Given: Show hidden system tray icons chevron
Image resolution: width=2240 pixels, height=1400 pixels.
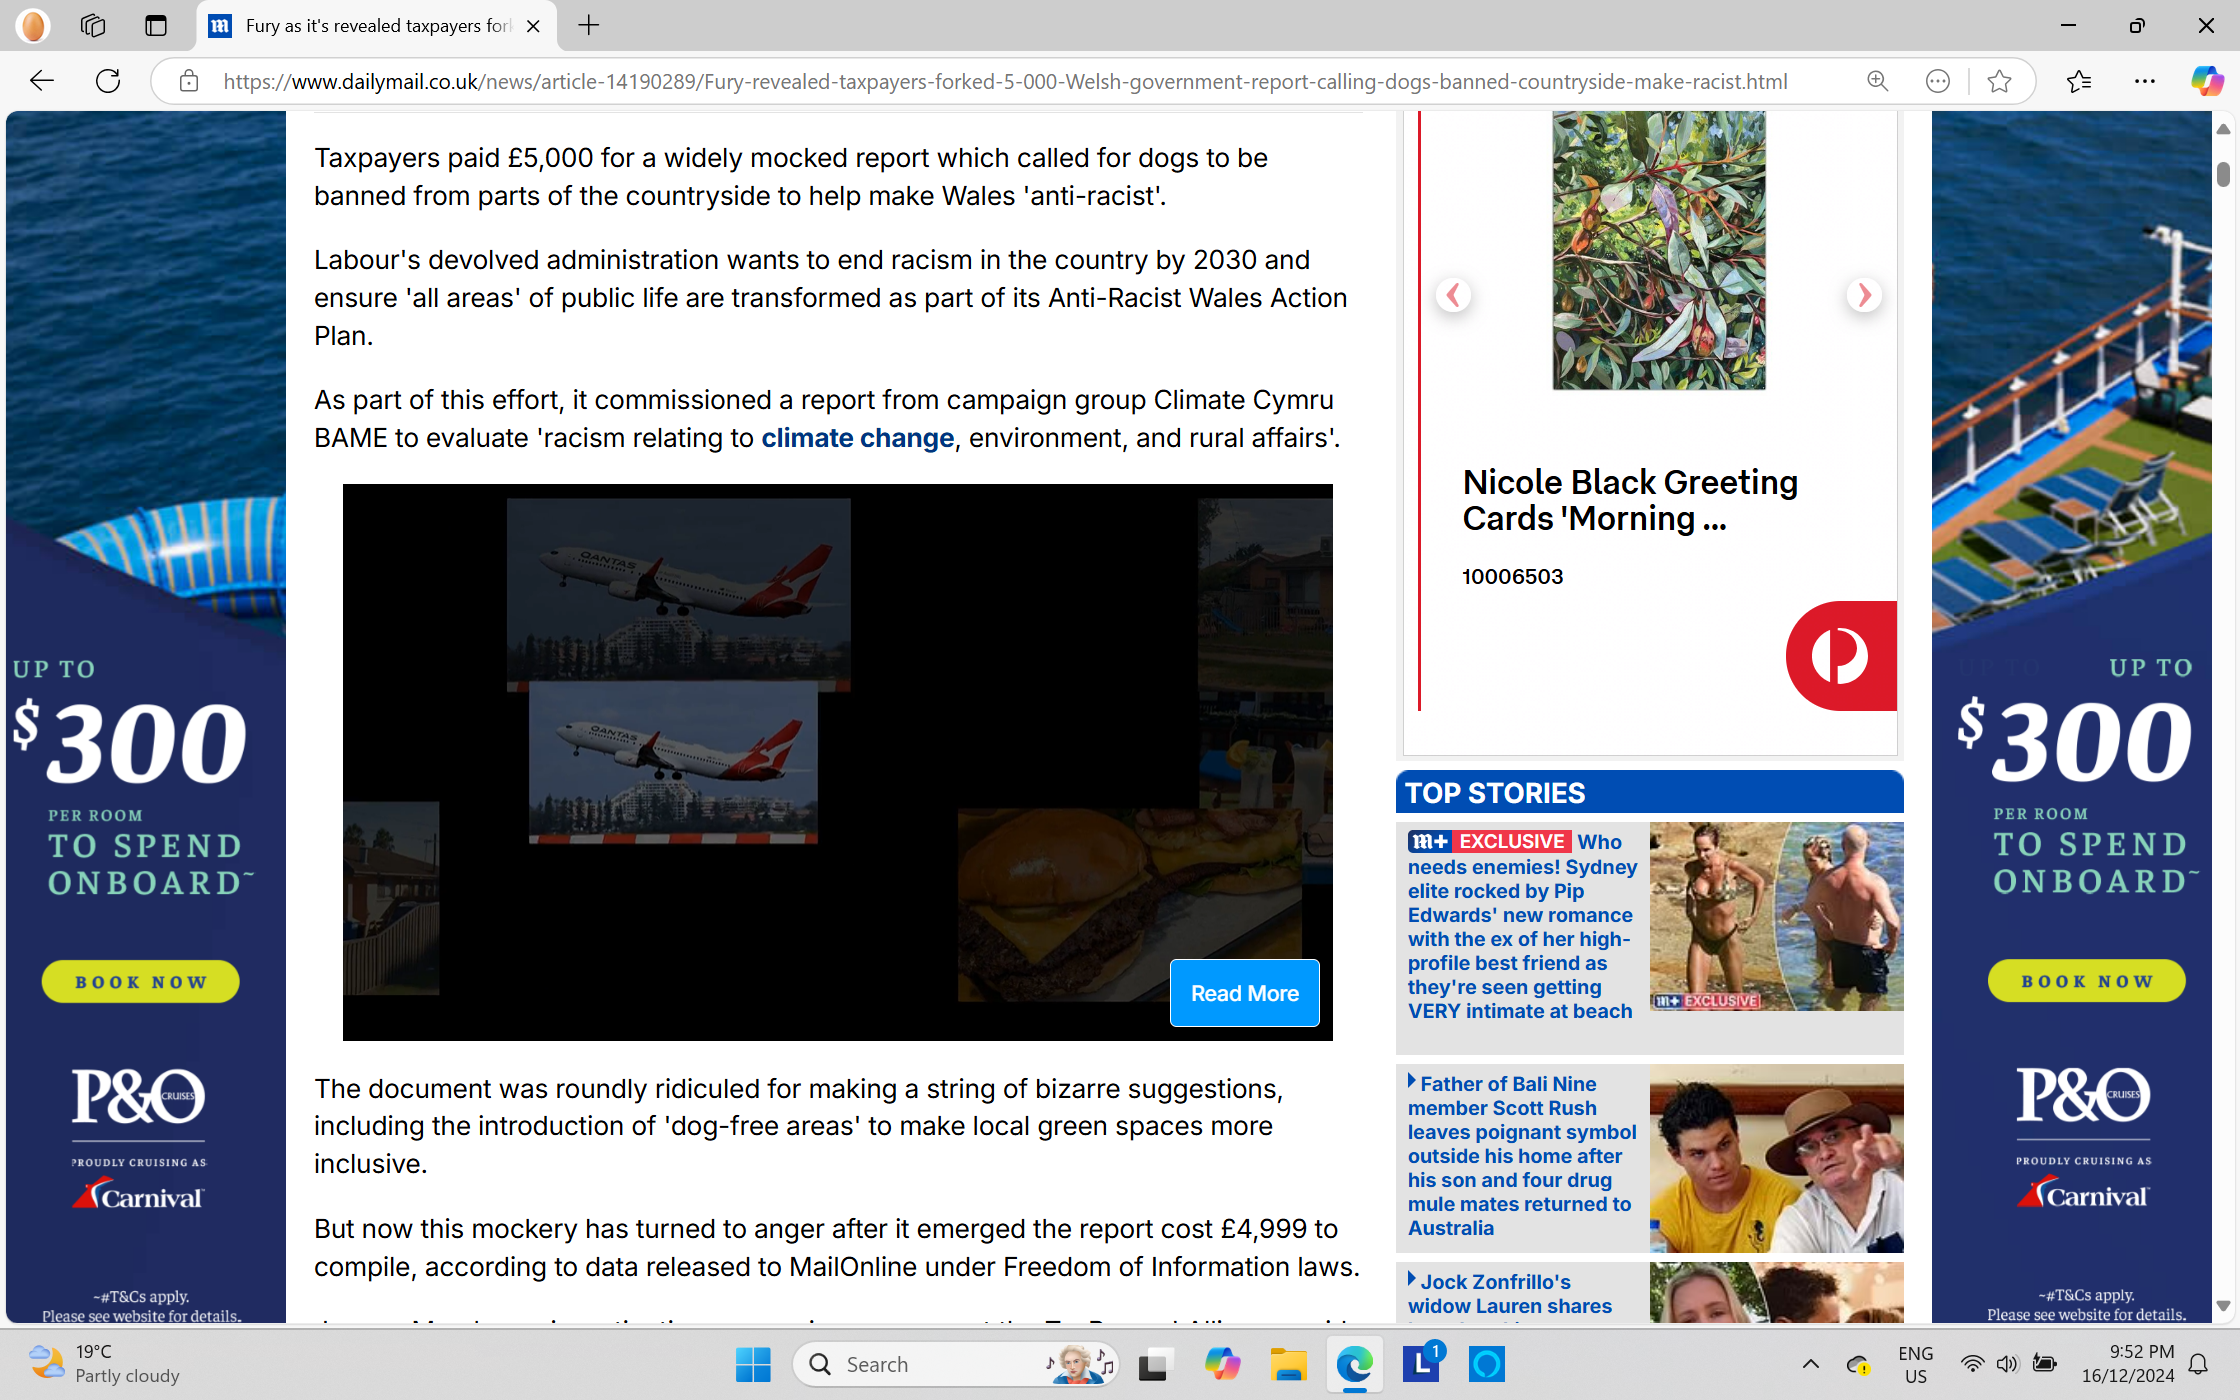Looking at the screenshot, I should tap(1810, 1364).
